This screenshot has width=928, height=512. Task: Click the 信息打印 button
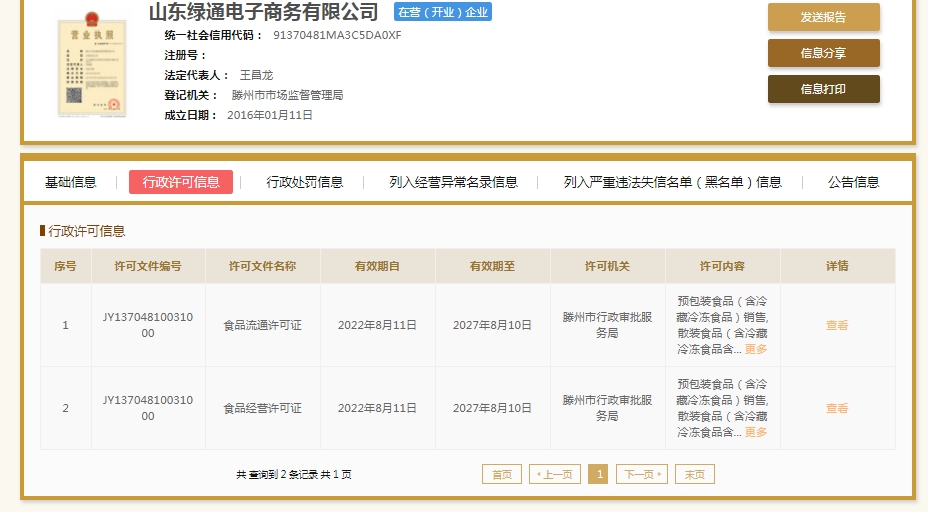point(823,89)
